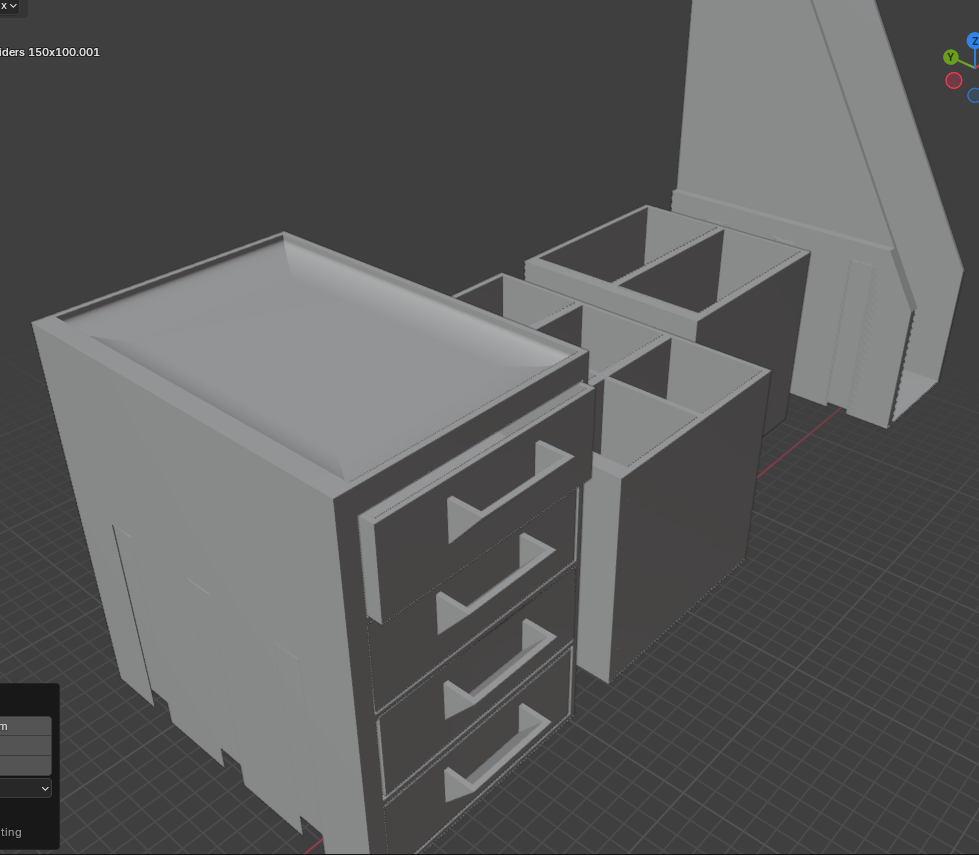
Task: Click the bottom field of the three operator fields
Action: 26,765
